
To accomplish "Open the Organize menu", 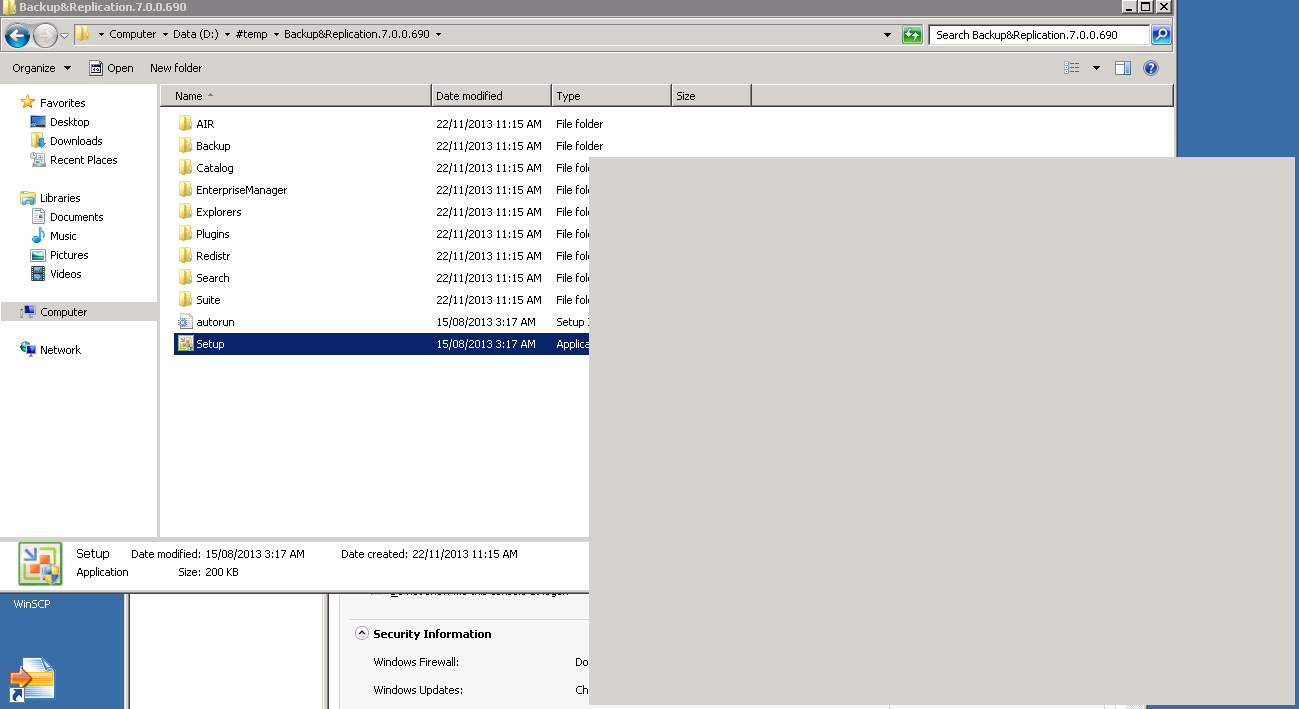I will [41, 68].
